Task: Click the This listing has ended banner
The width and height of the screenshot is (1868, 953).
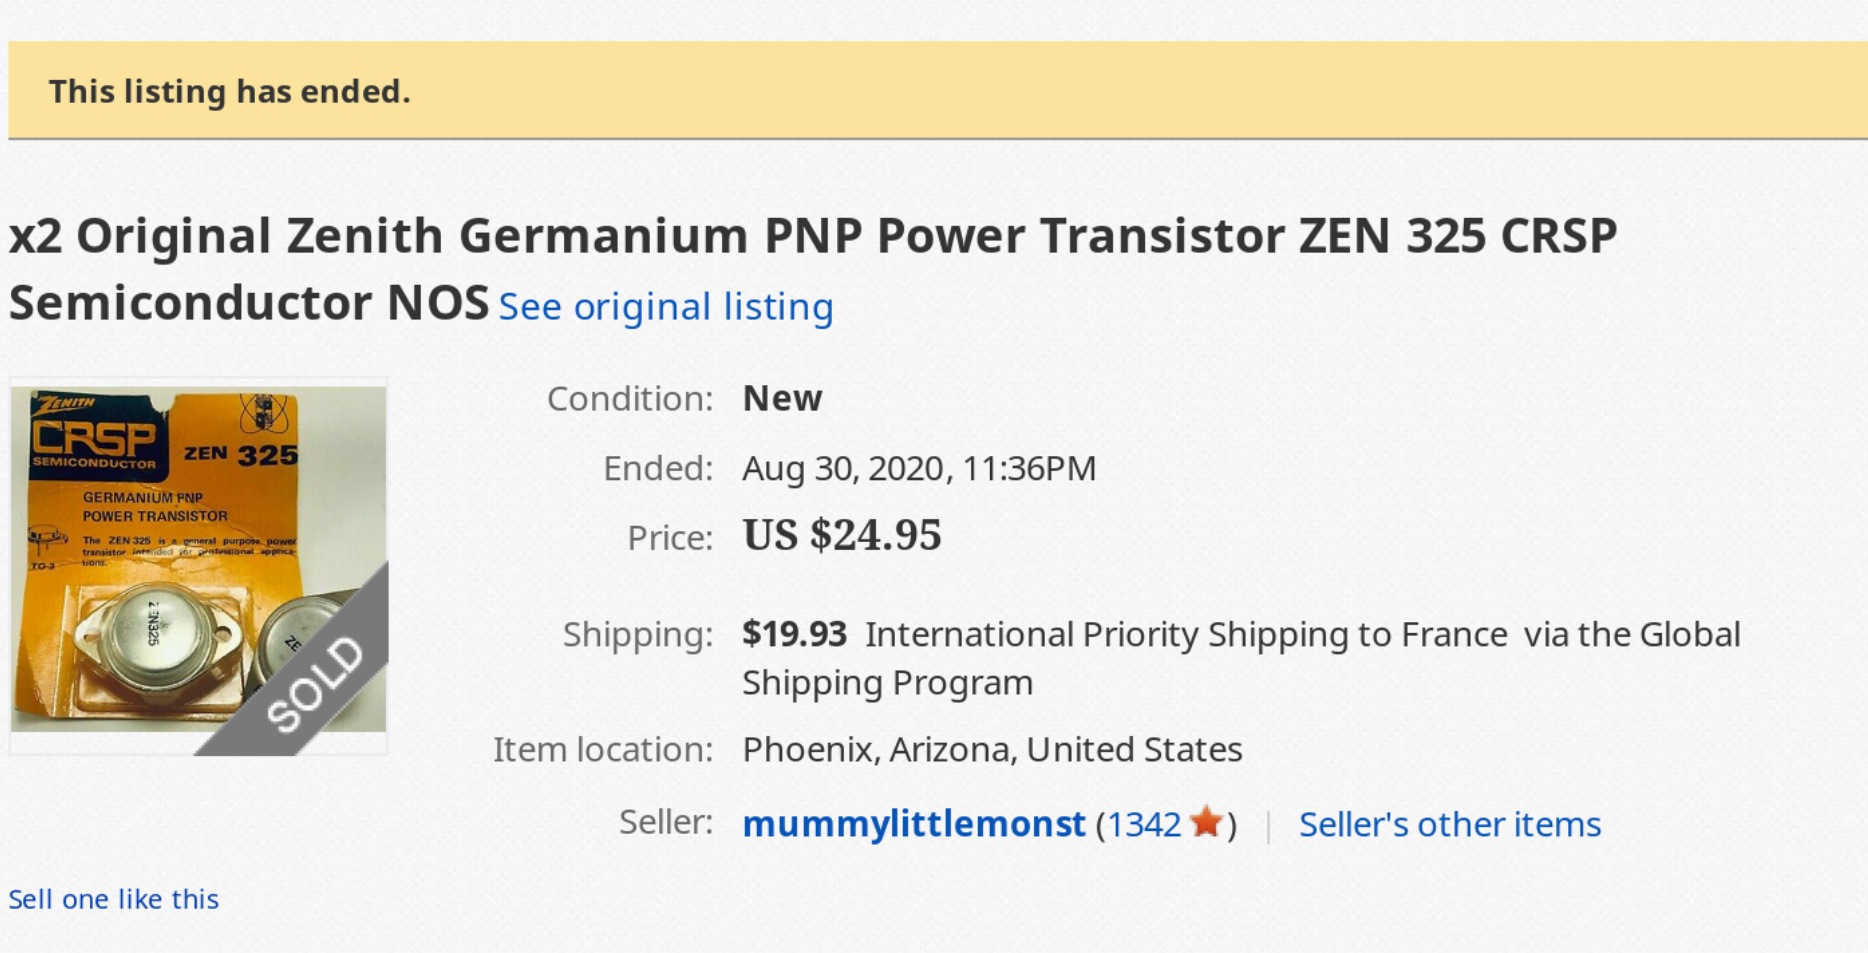Action: (937, 90)
